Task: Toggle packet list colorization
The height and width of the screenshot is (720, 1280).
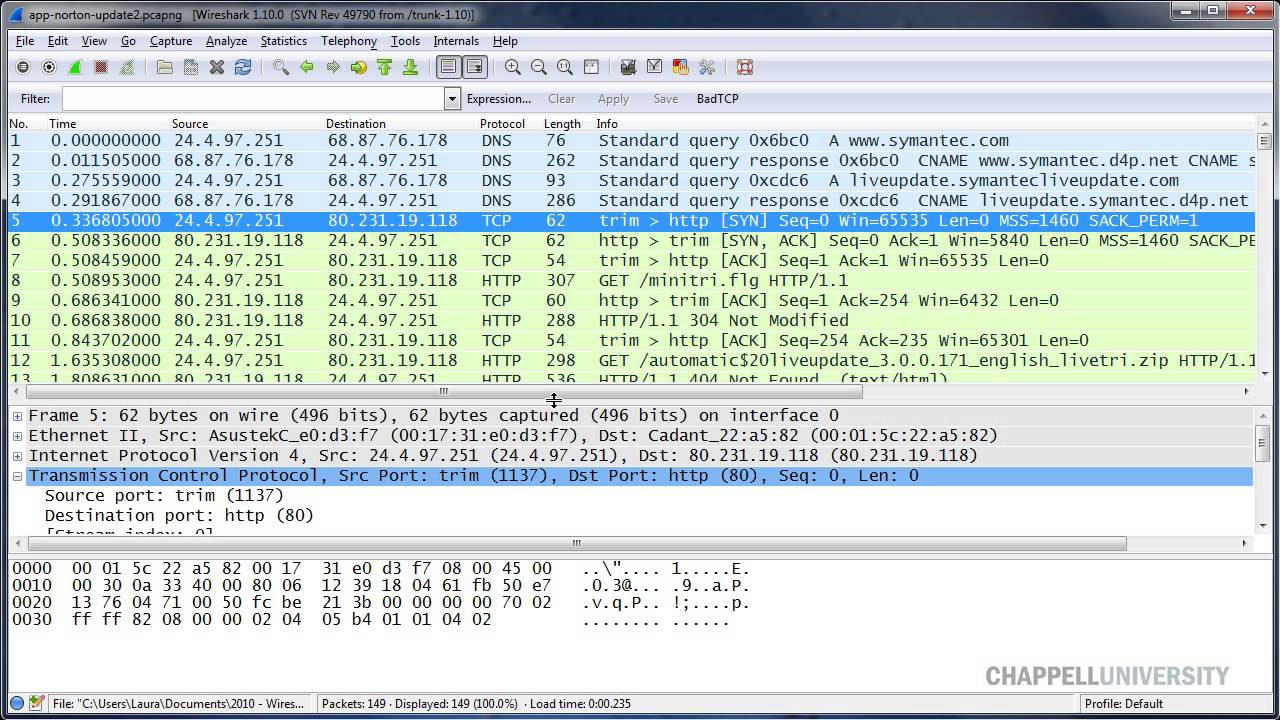Action: point(449,67)
